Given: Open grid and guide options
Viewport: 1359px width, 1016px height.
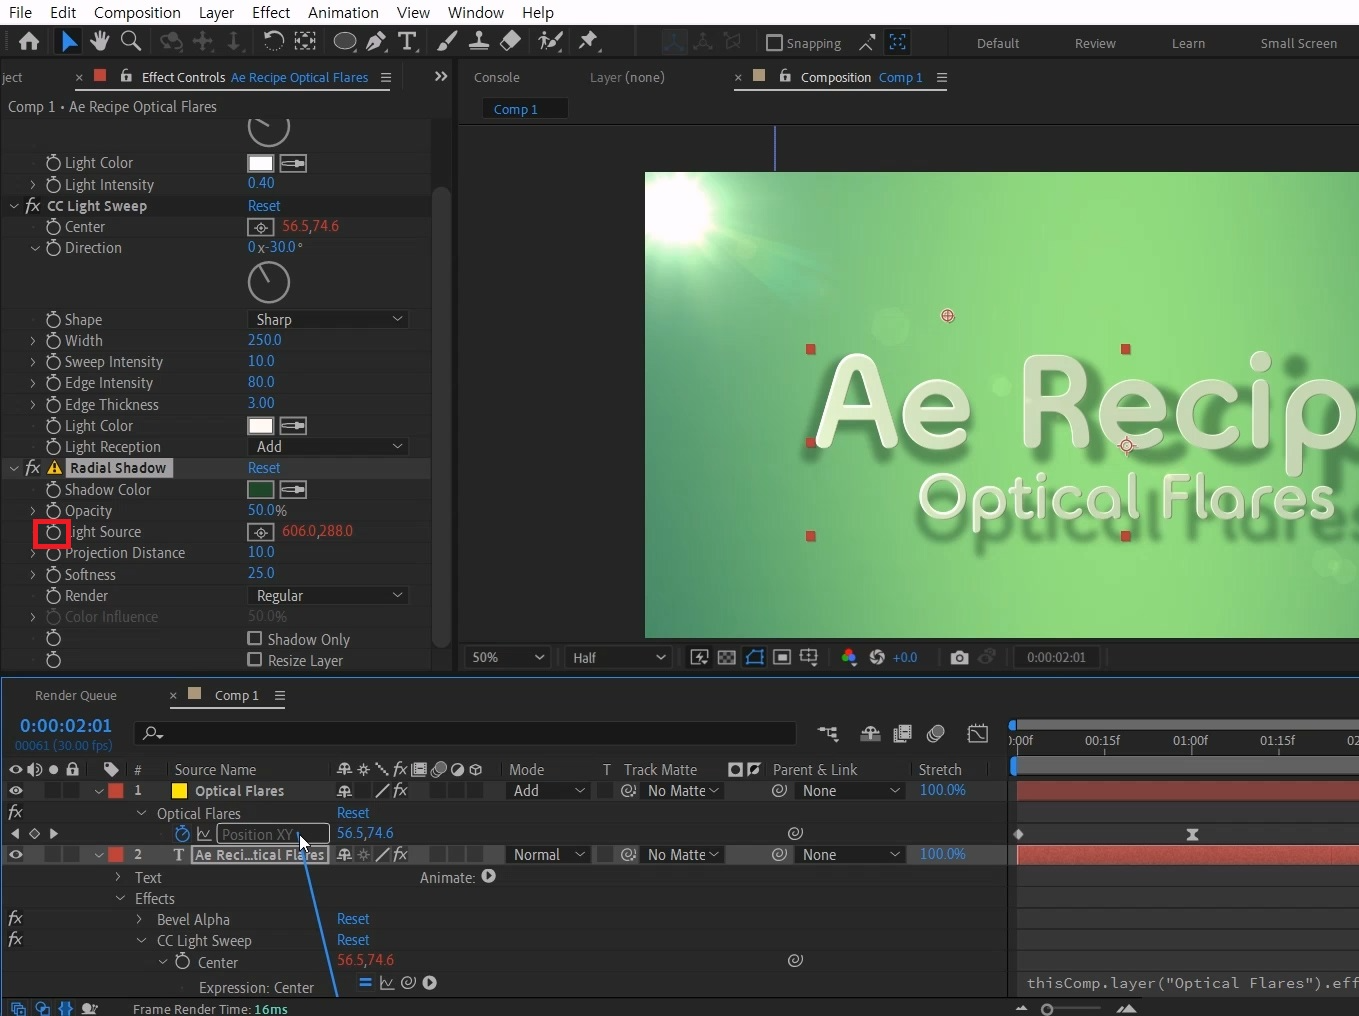Looking at the screenshot, I should click(809, 657).
